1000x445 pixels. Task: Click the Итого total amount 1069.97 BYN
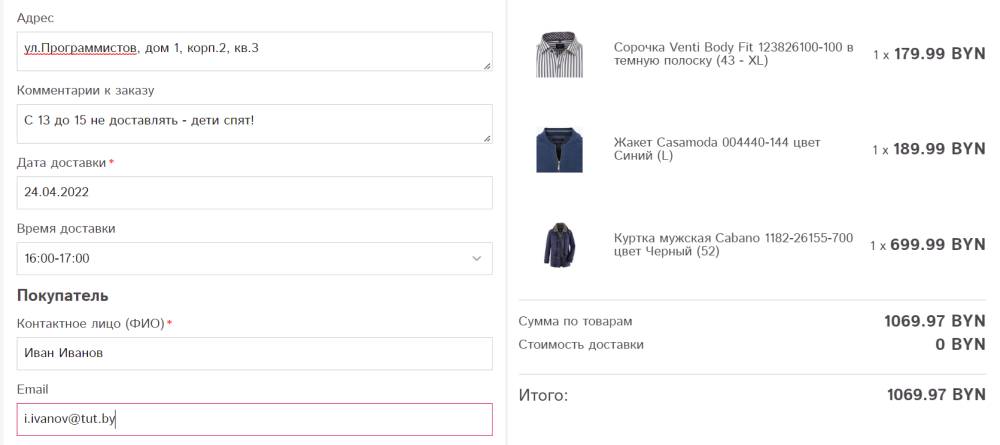[x=936, y=395]
